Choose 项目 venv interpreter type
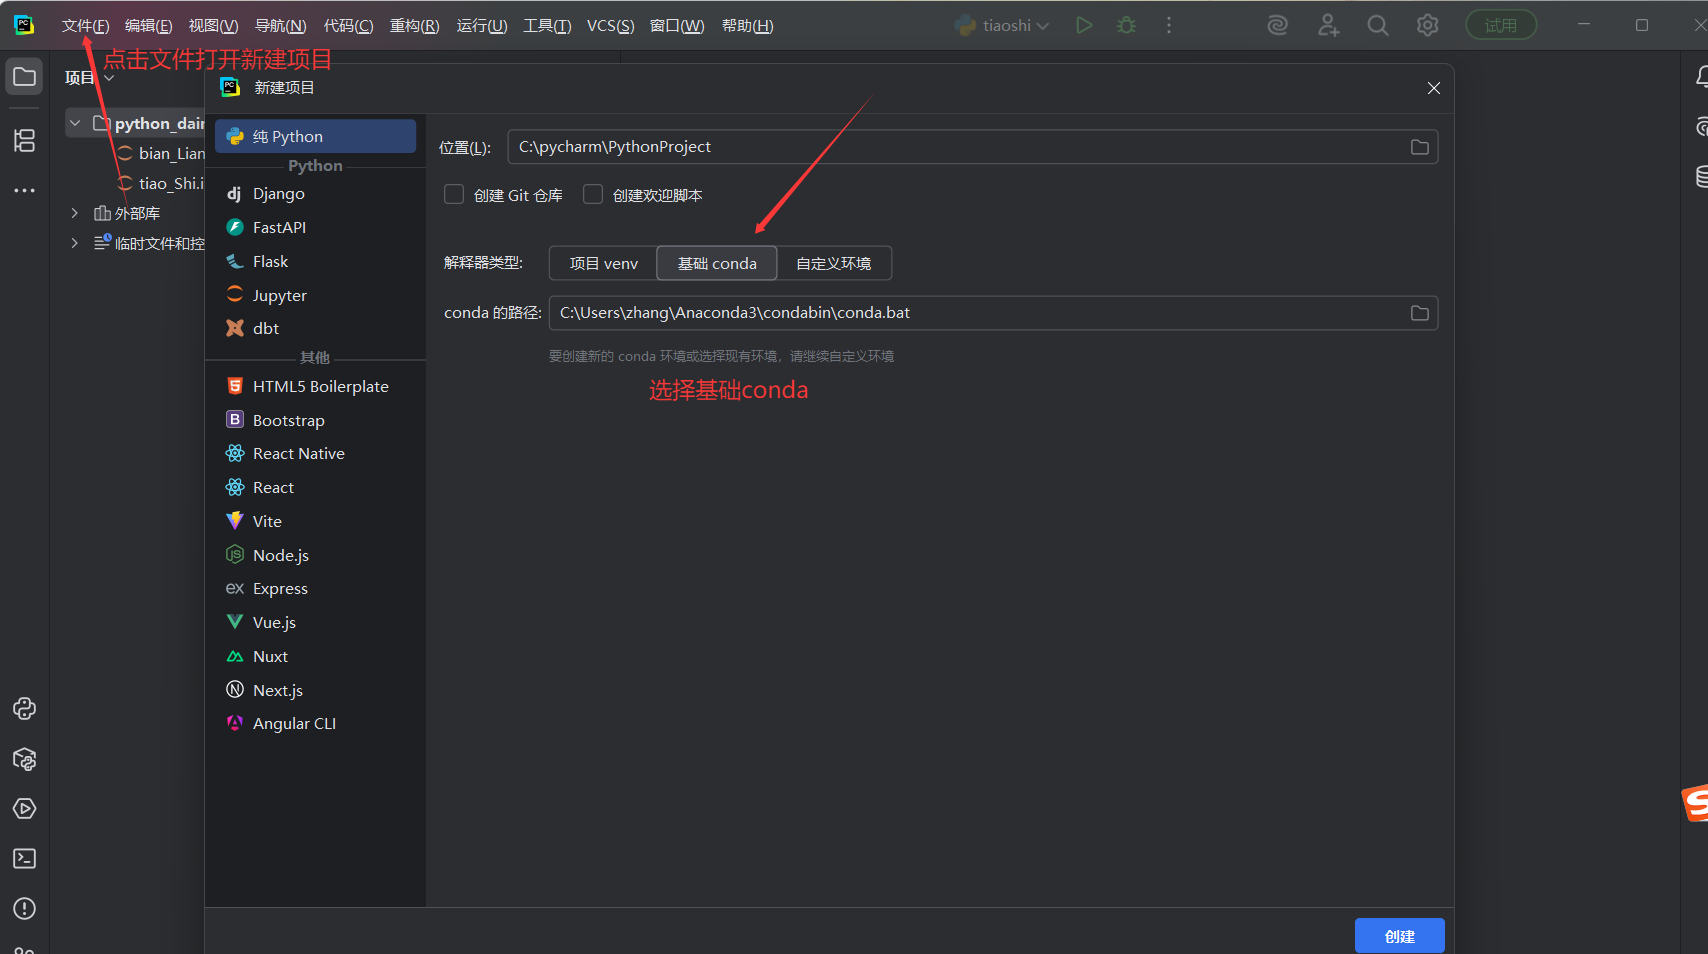Viewport: 1708px width, 954px height. [x=603, y=264]
